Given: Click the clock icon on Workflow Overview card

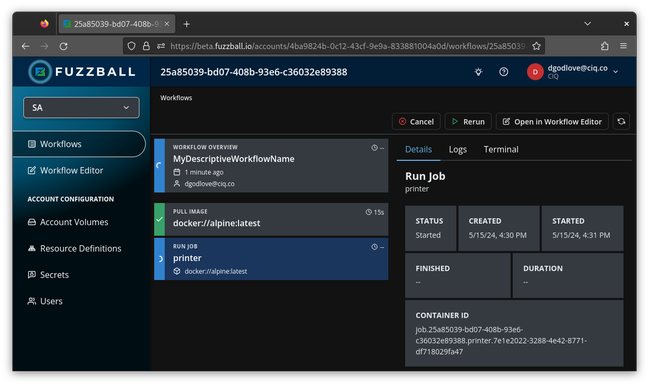Looking at the screenshot, I should (374, 148).
